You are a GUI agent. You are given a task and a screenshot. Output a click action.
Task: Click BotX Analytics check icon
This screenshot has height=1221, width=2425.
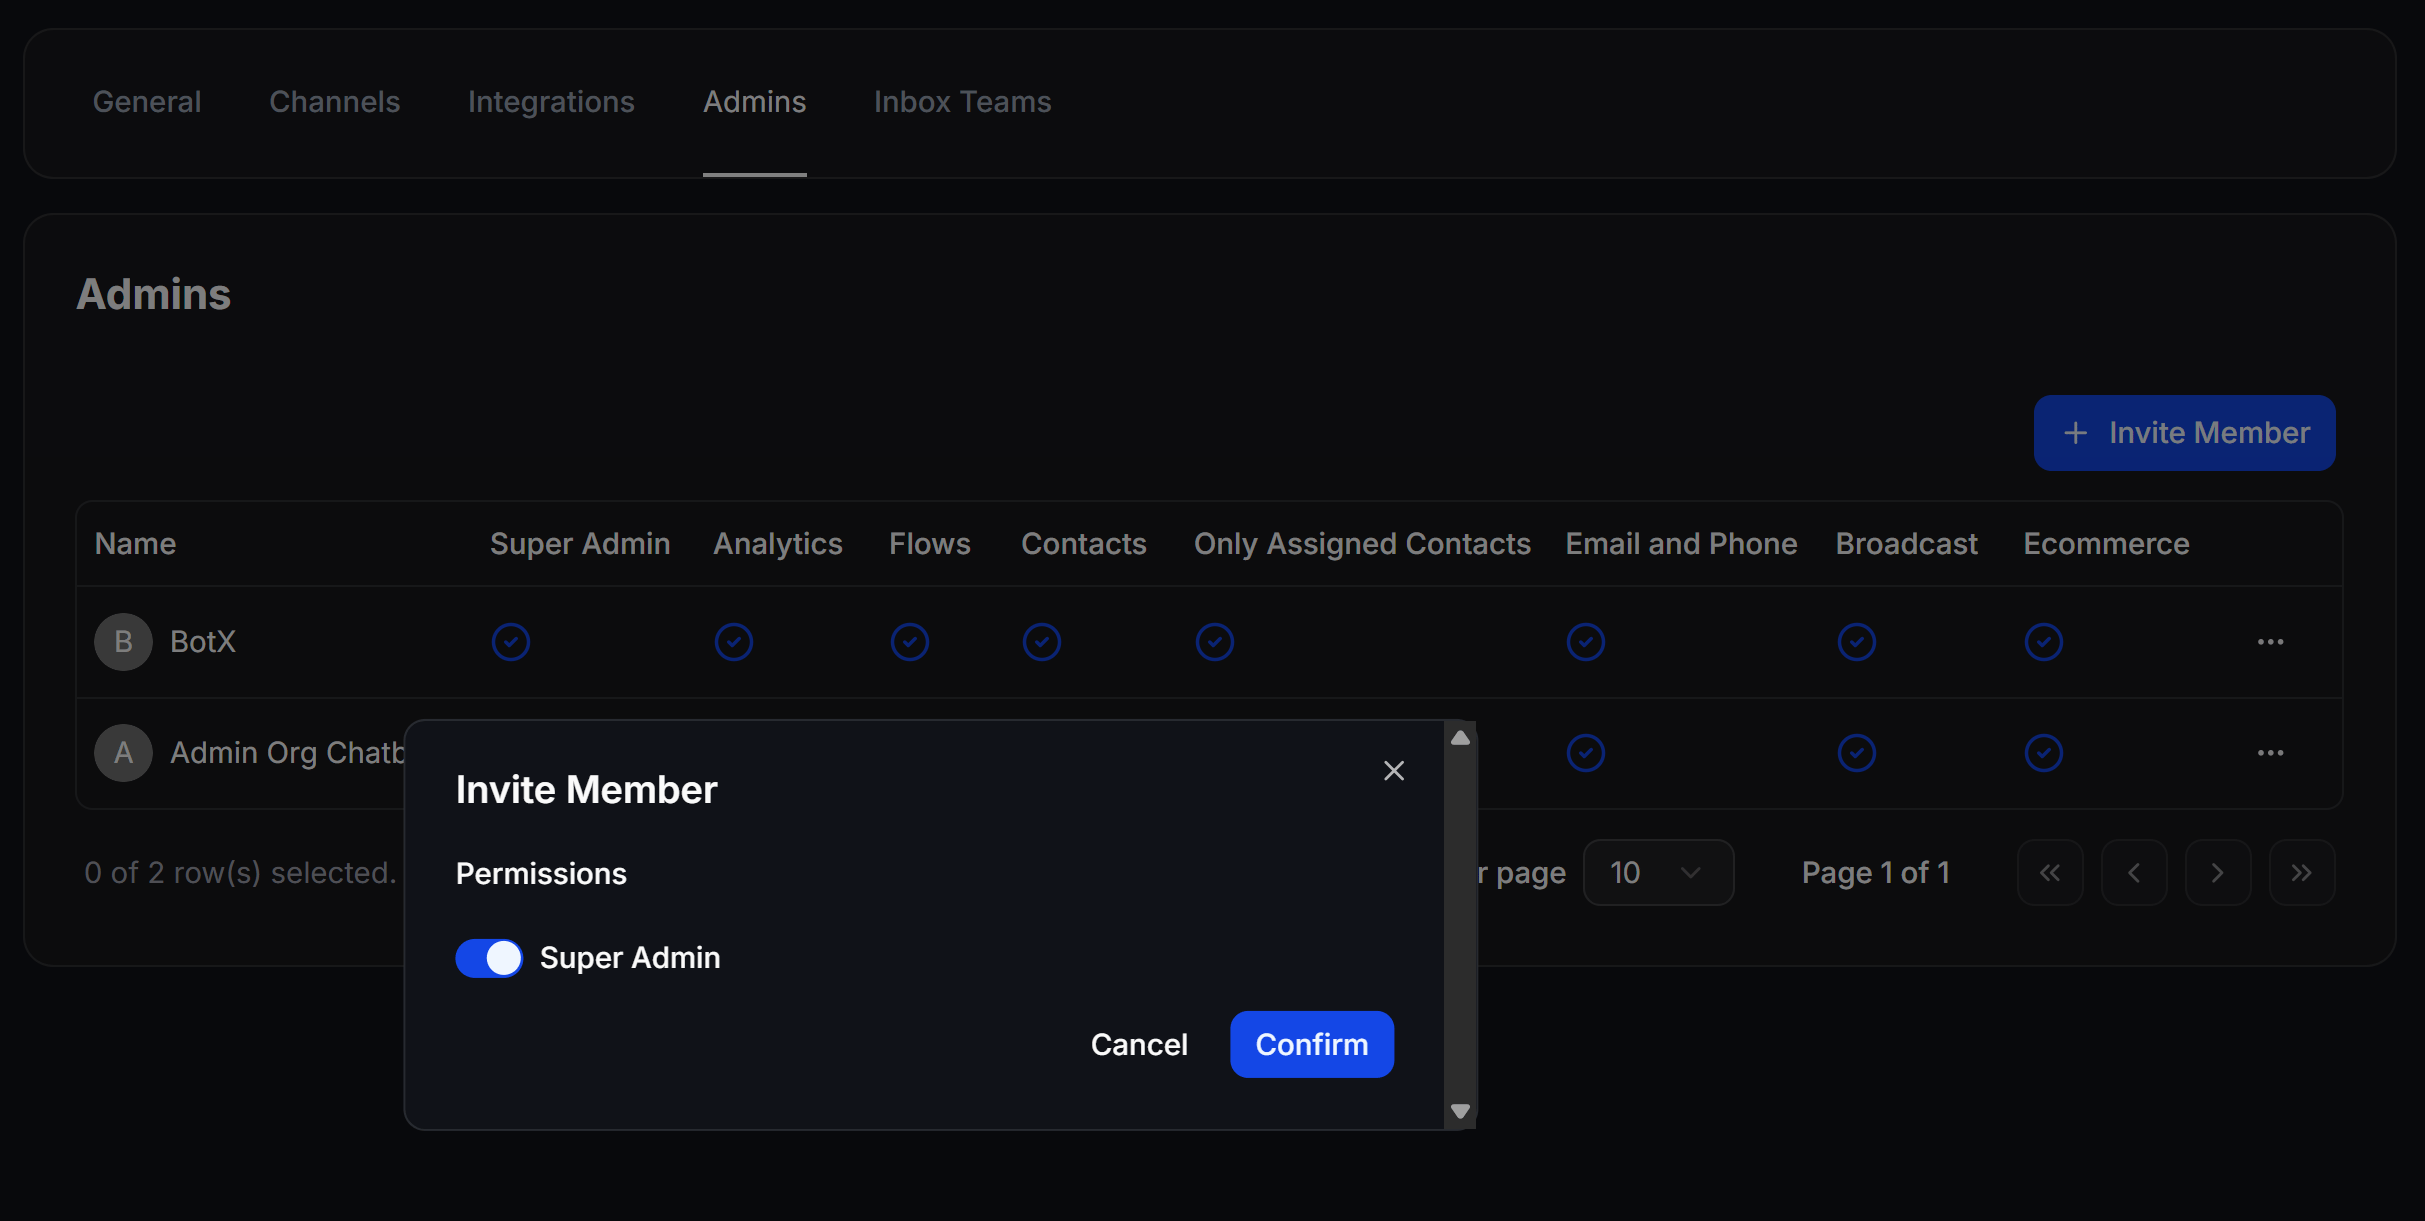coord(733,642)
